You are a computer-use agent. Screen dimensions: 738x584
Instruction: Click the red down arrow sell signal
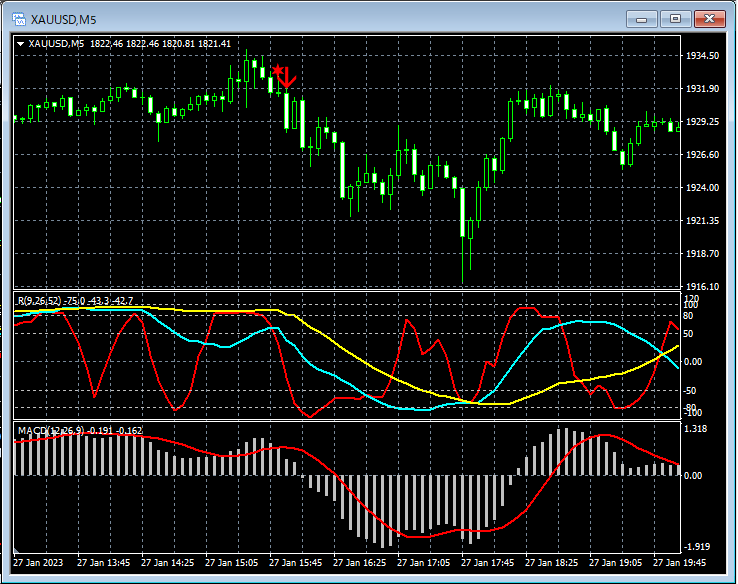point(285,77)
